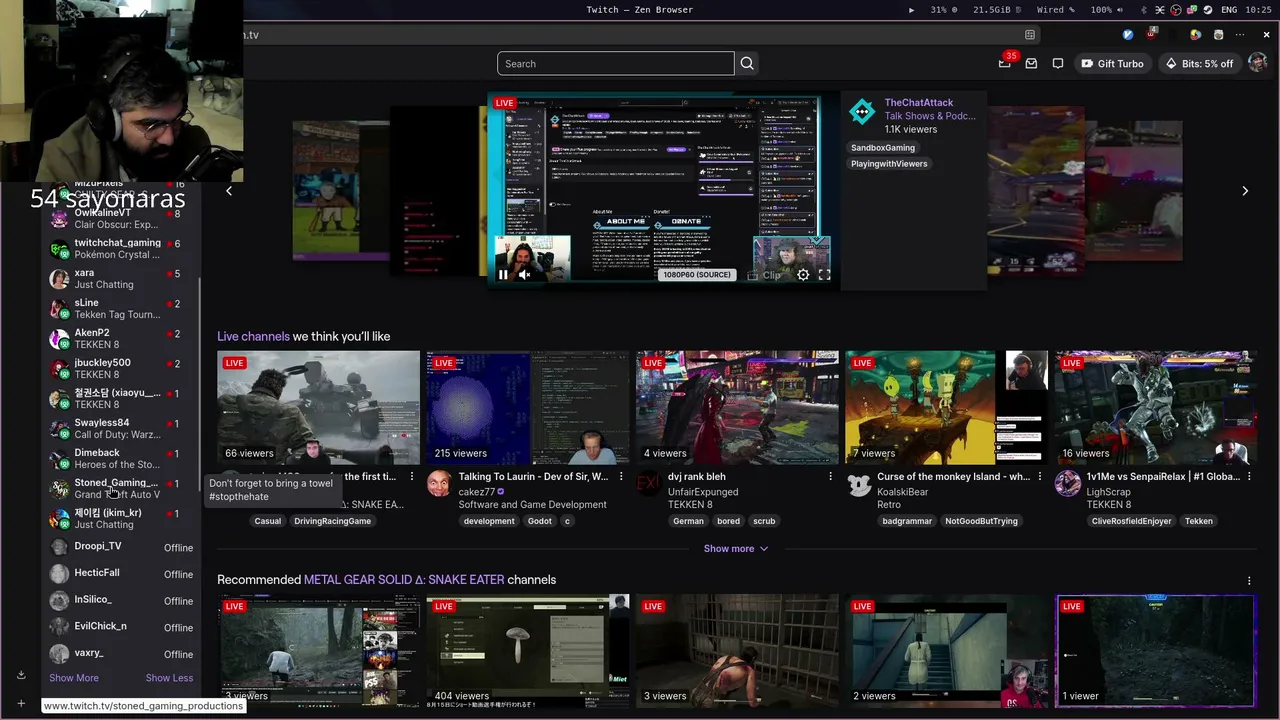Change quality from 1080P60 (SOURCE) label
Viewport: 1280px width, 720px height.
coord(697,275)
